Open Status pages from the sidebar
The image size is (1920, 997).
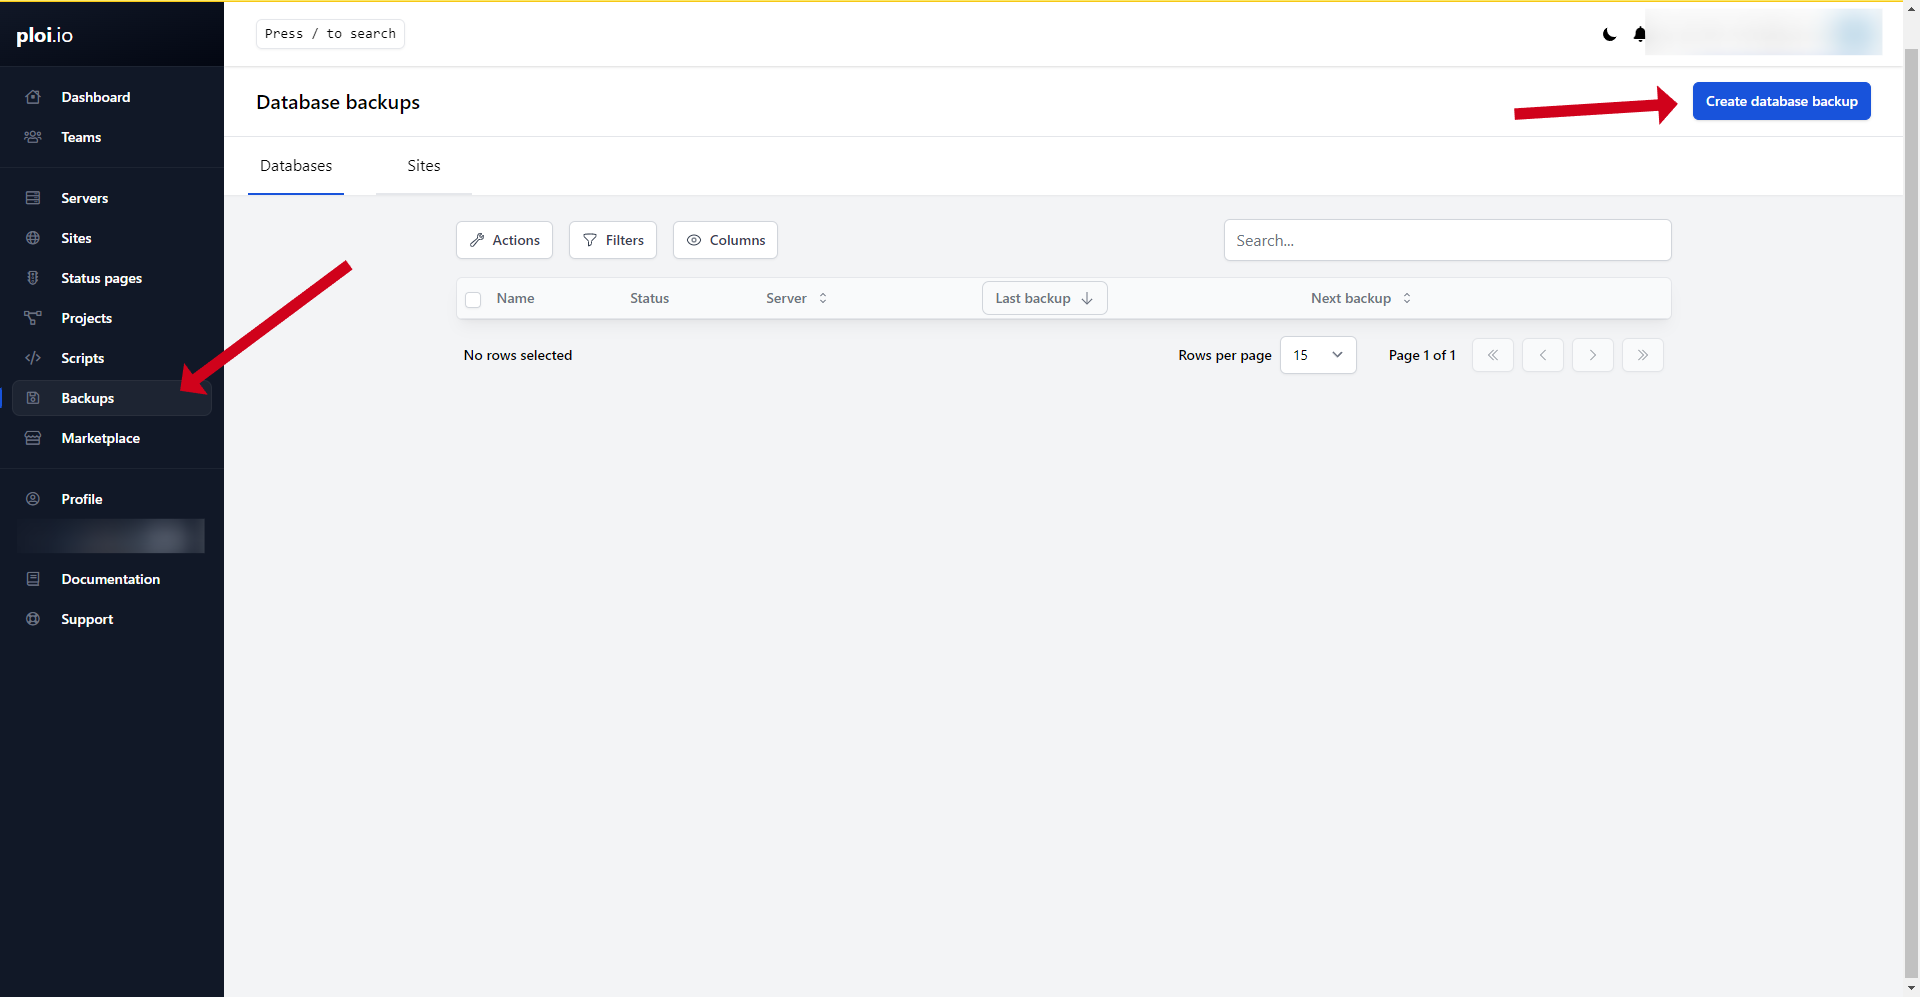101,278
